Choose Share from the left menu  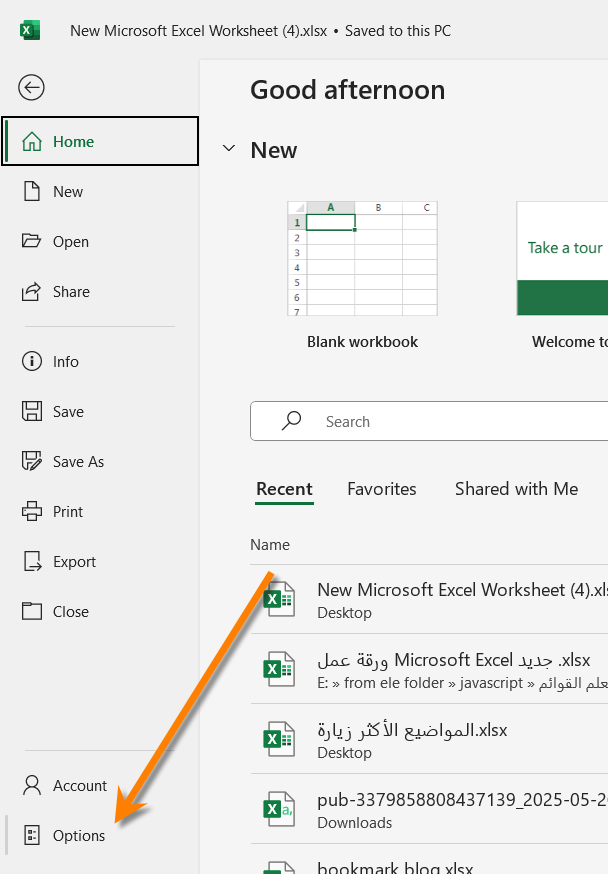(100, 292)
